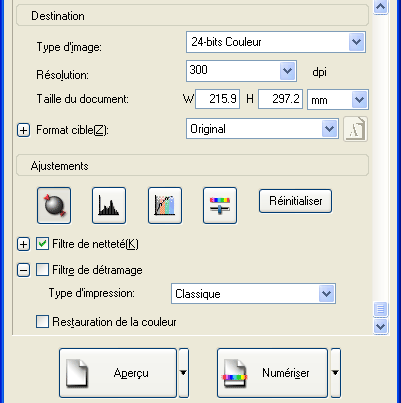Enable Restauration de la couleur checkbox

point(42,322)
